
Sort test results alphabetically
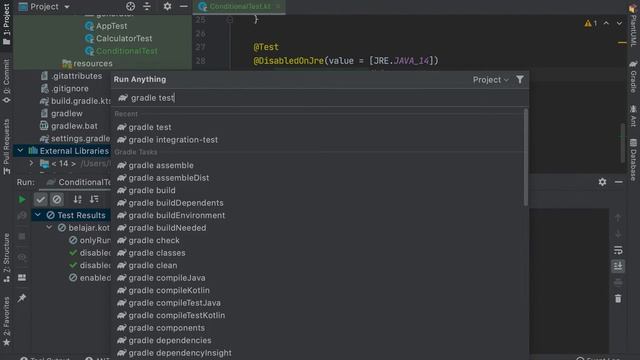(x=78, y=200)
